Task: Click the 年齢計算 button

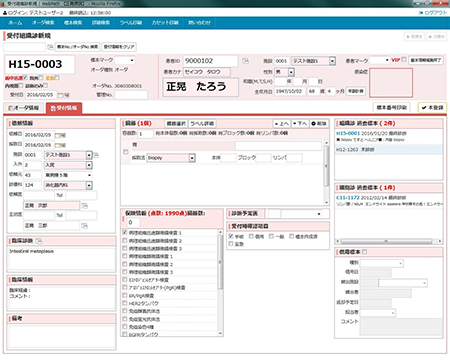Action: click(x=356, y=91)
